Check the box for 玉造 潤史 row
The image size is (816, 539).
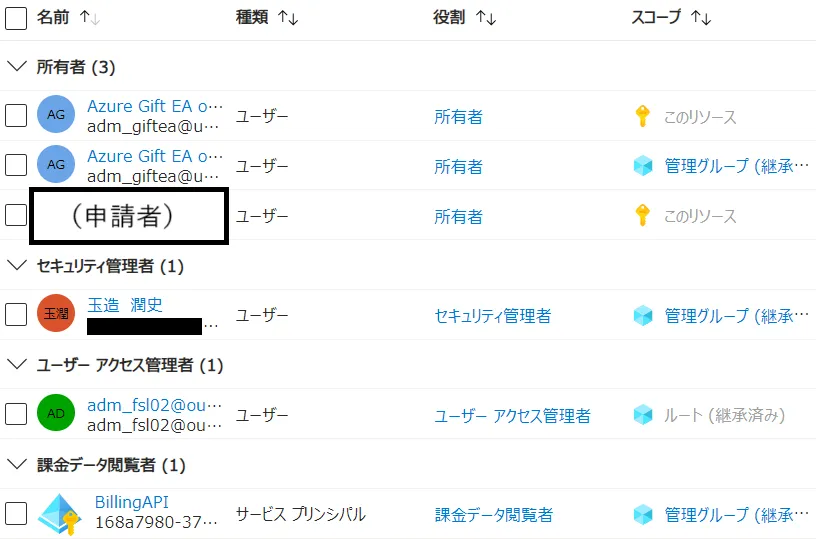[16, 314]
